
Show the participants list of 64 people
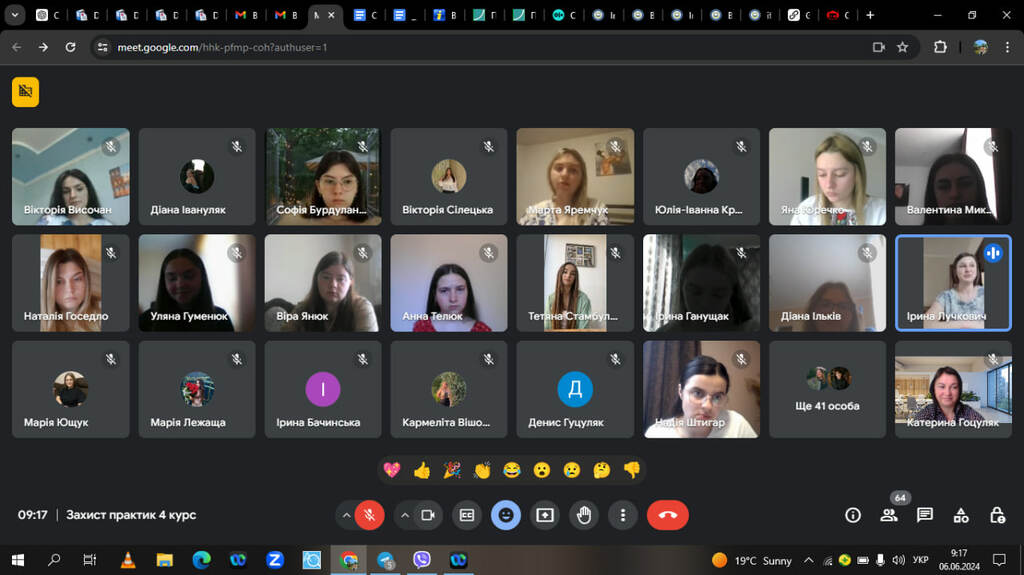[x=888, y=515]
